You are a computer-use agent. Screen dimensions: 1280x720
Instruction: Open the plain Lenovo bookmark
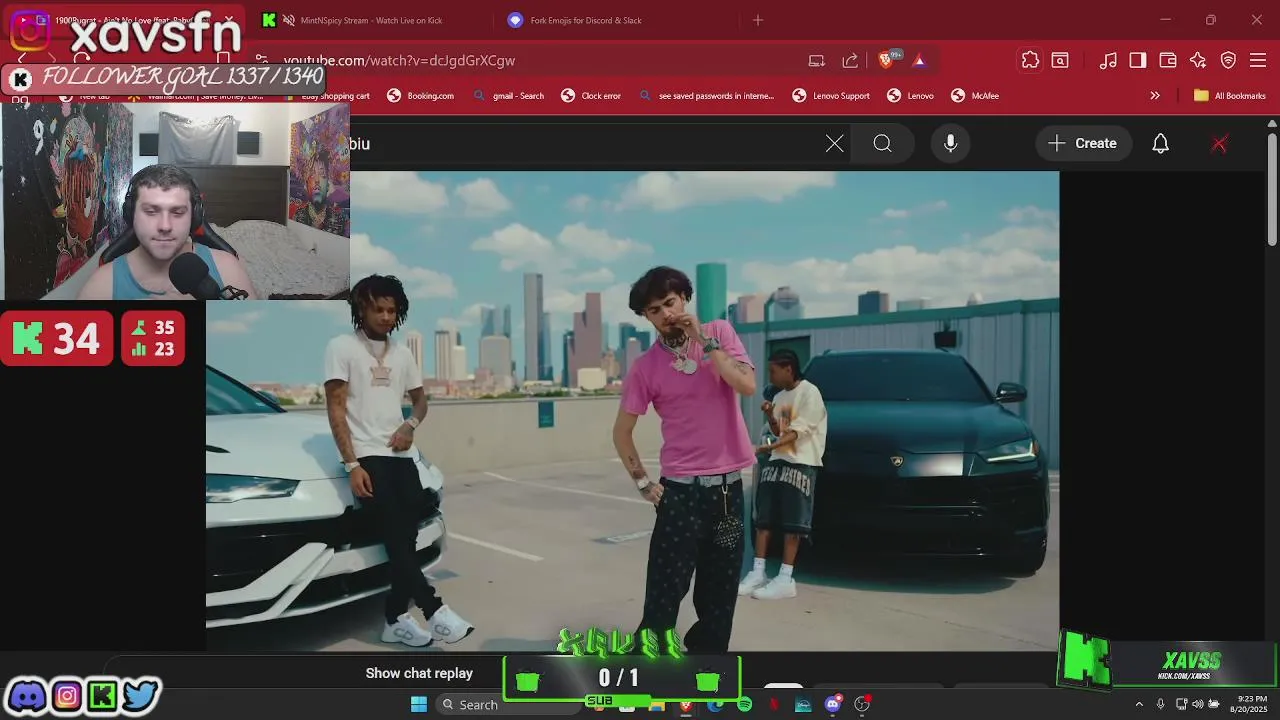911,96
